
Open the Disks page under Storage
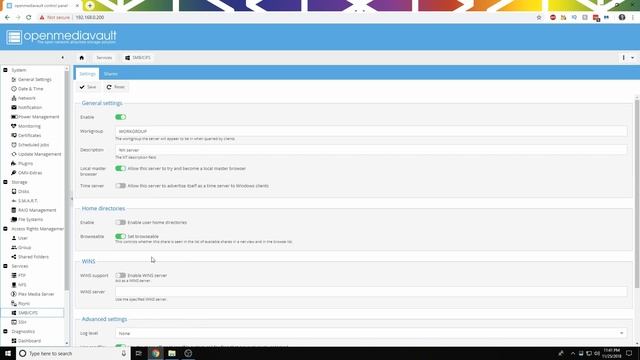click(x=23, y=192)
